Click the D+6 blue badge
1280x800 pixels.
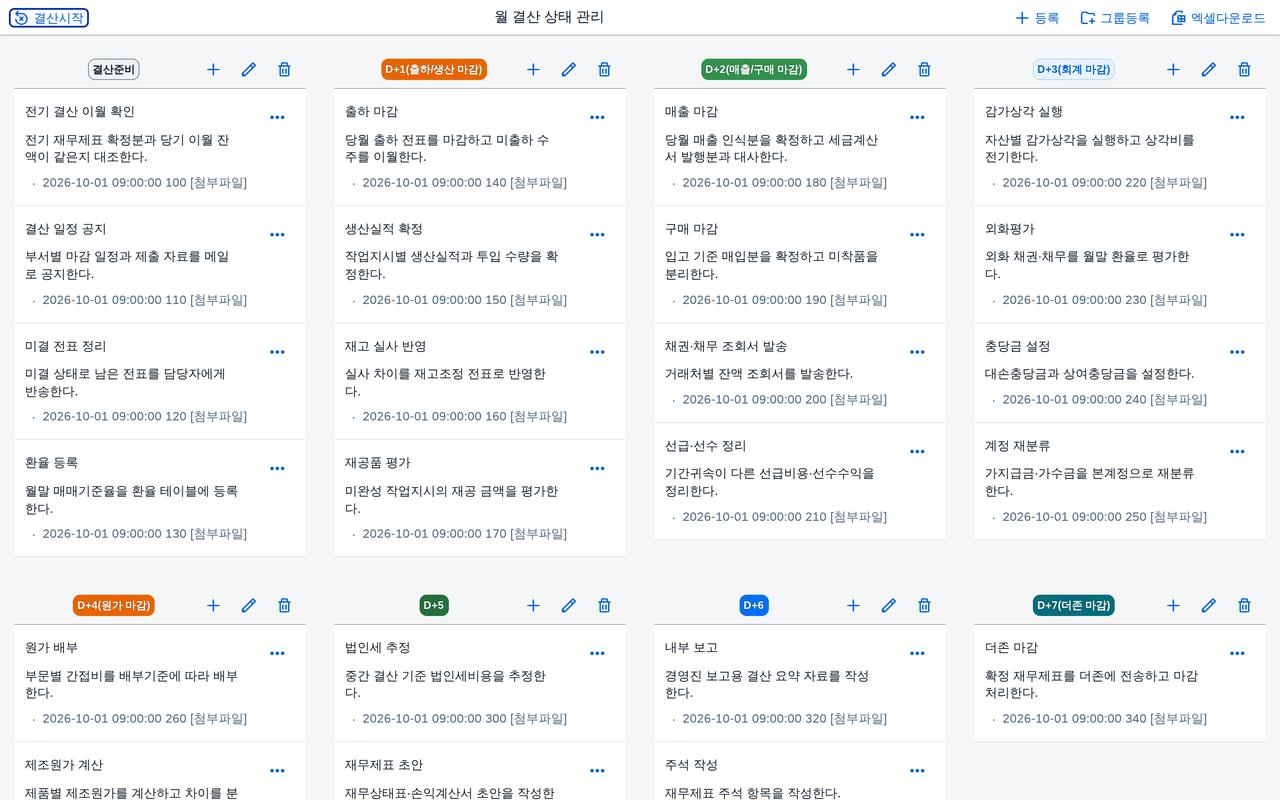click(x=754, y=605)
